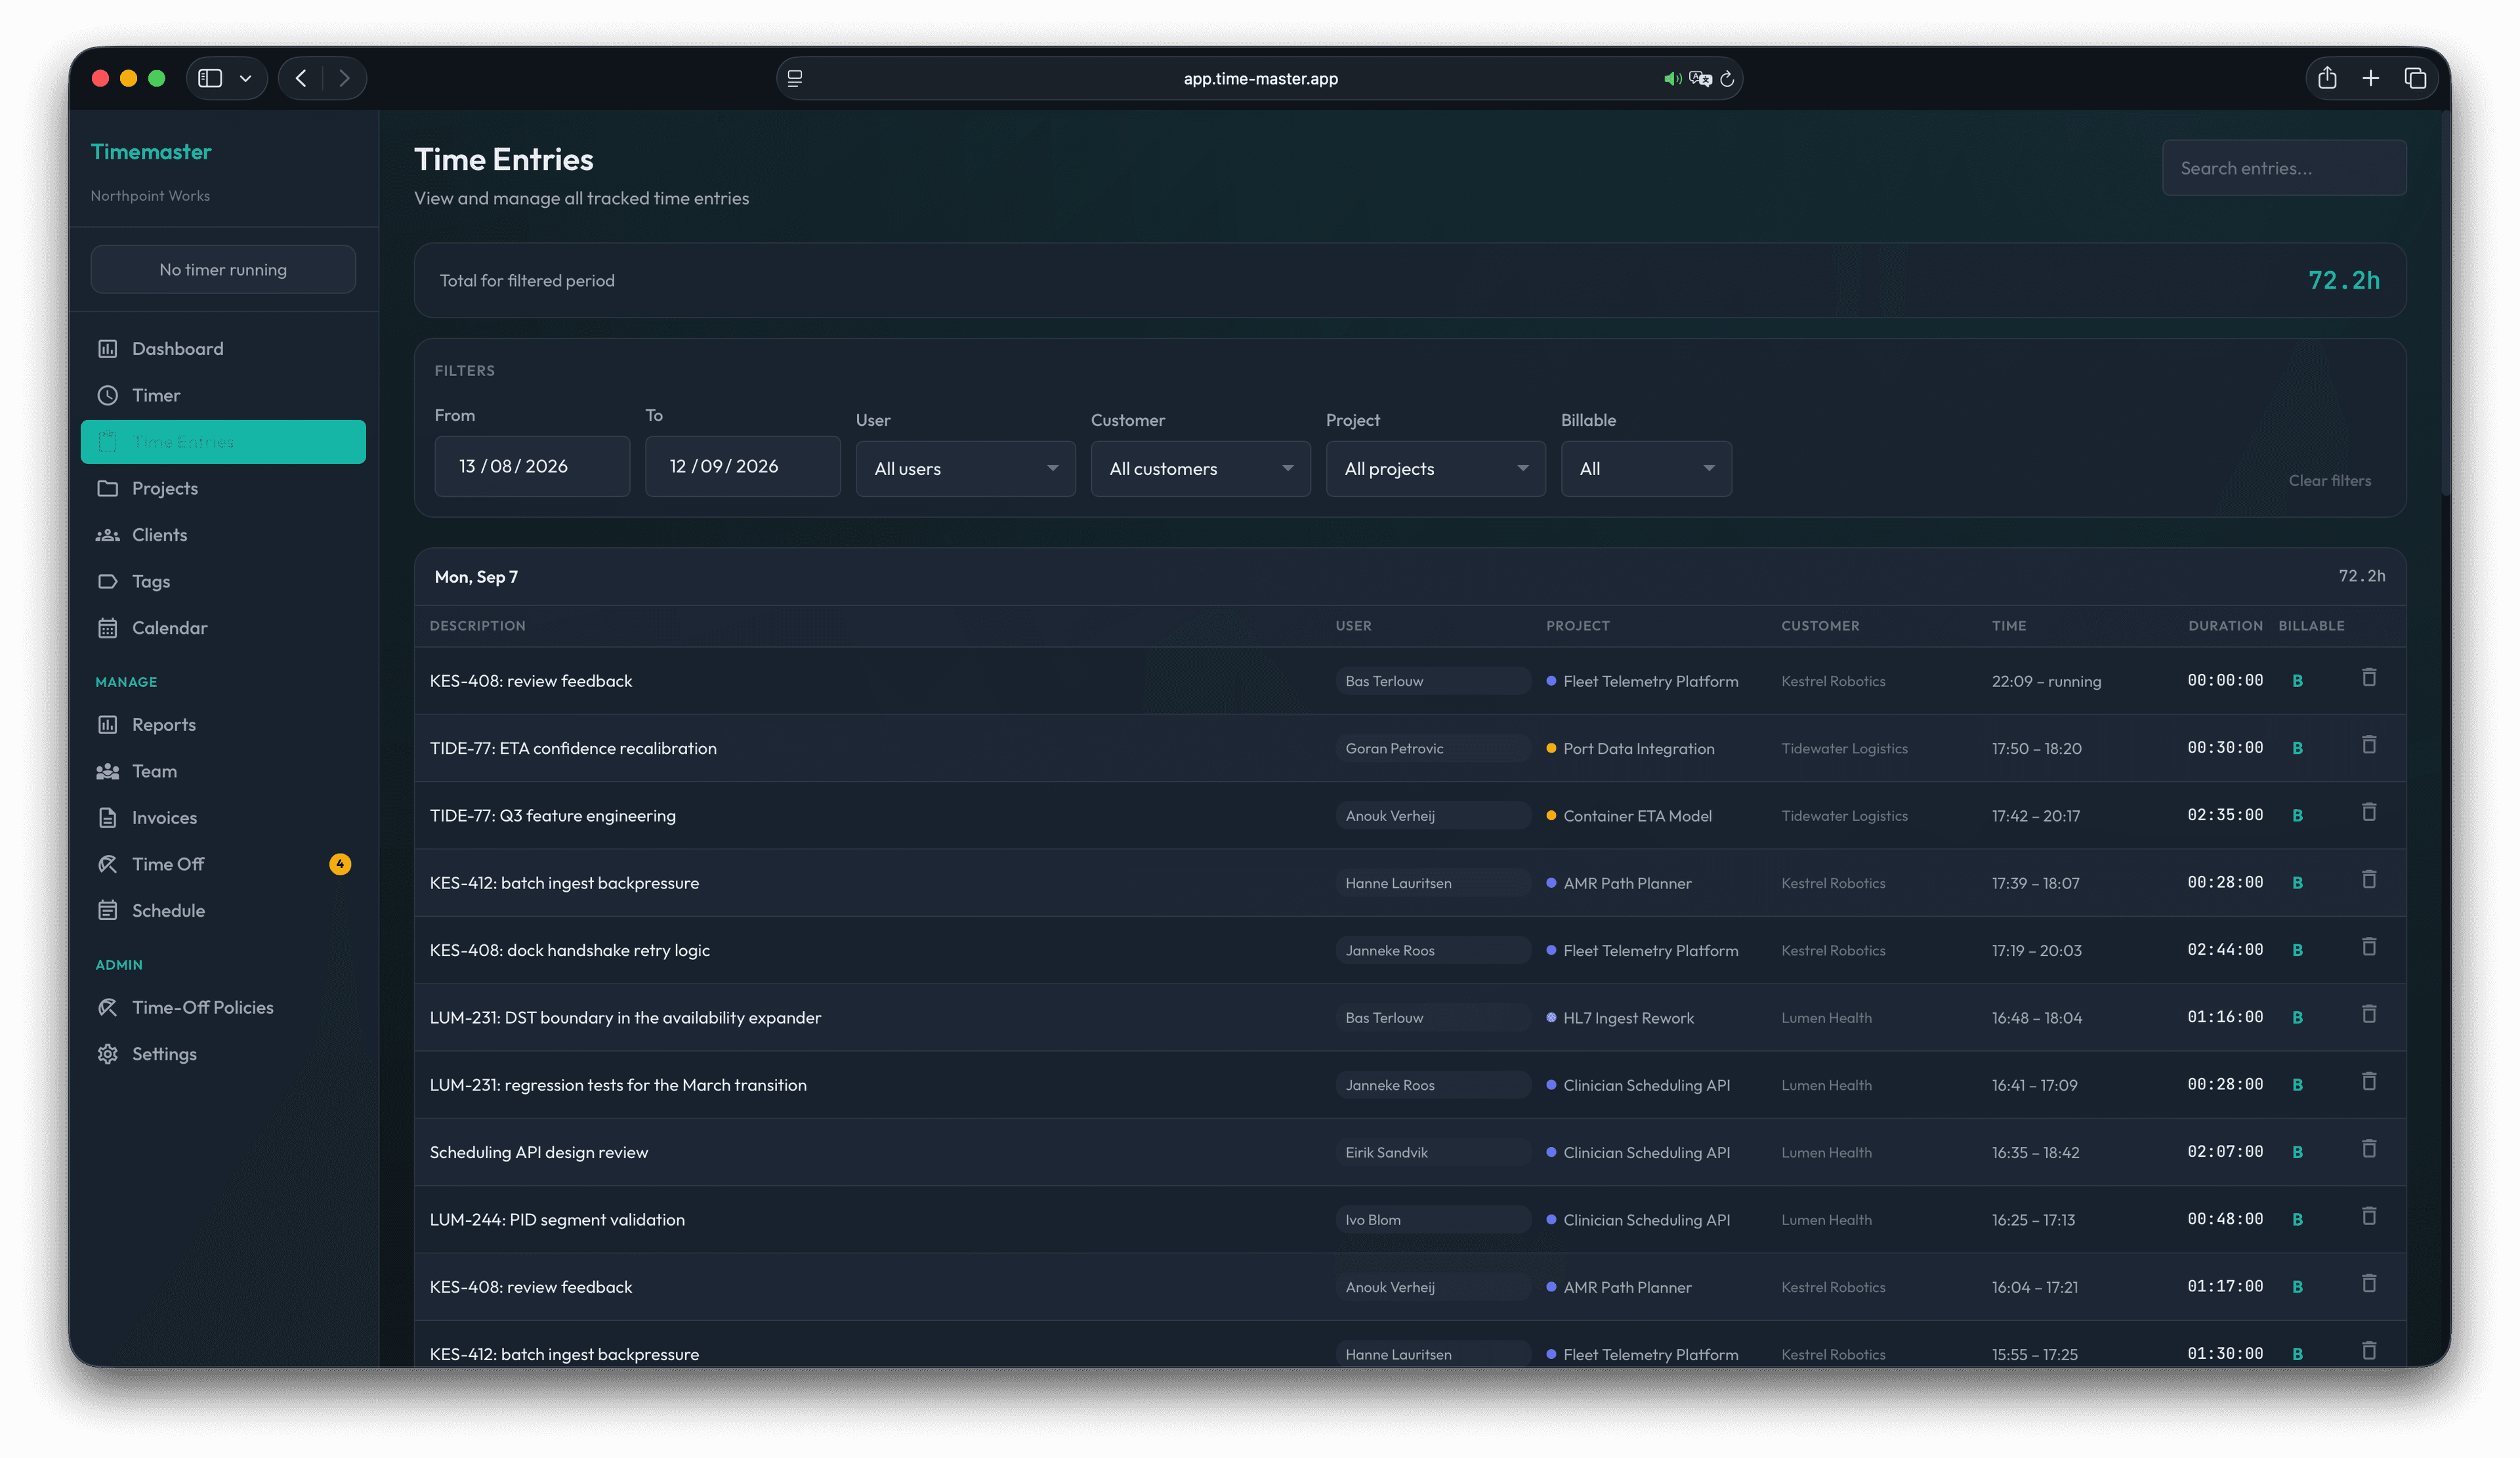Toggle billable on running KES-408 entry

click(x=2297, y=681)
